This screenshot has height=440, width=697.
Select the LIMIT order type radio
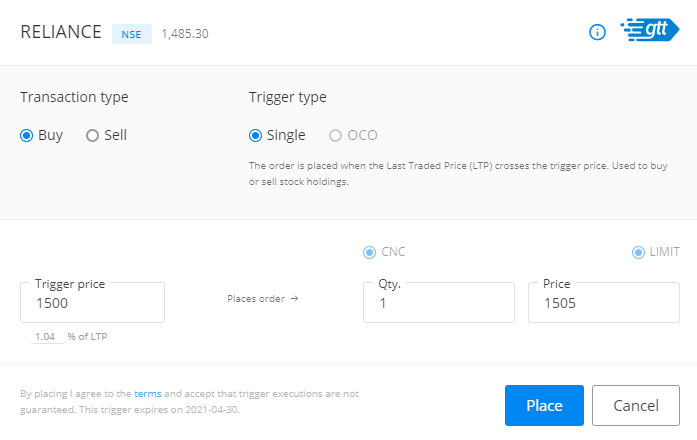tap(638, 252)
